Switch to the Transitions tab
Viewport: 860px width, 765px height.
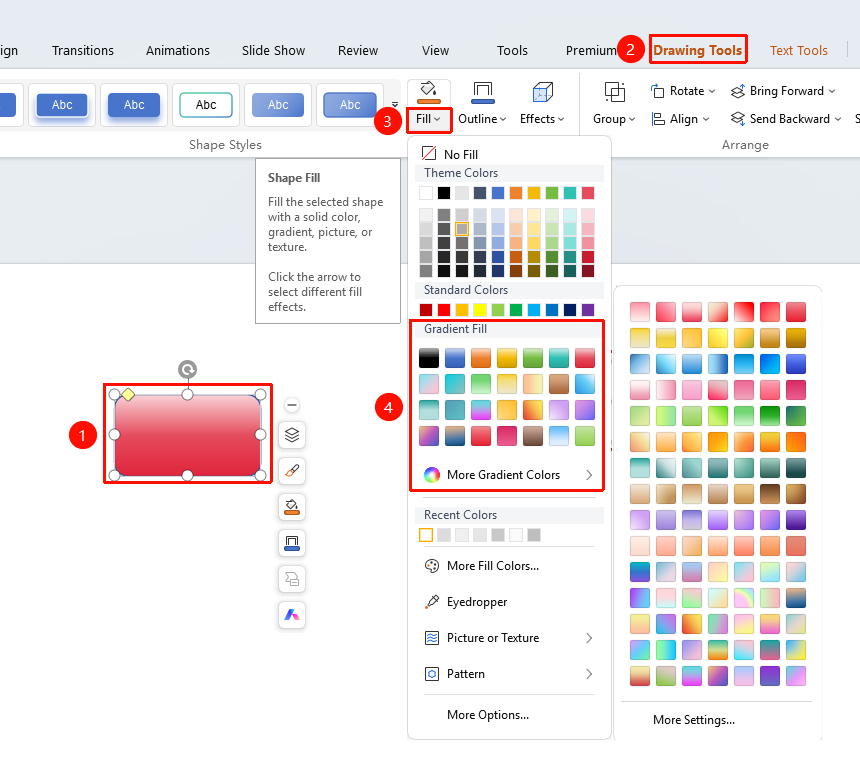[x=83, y=50]
